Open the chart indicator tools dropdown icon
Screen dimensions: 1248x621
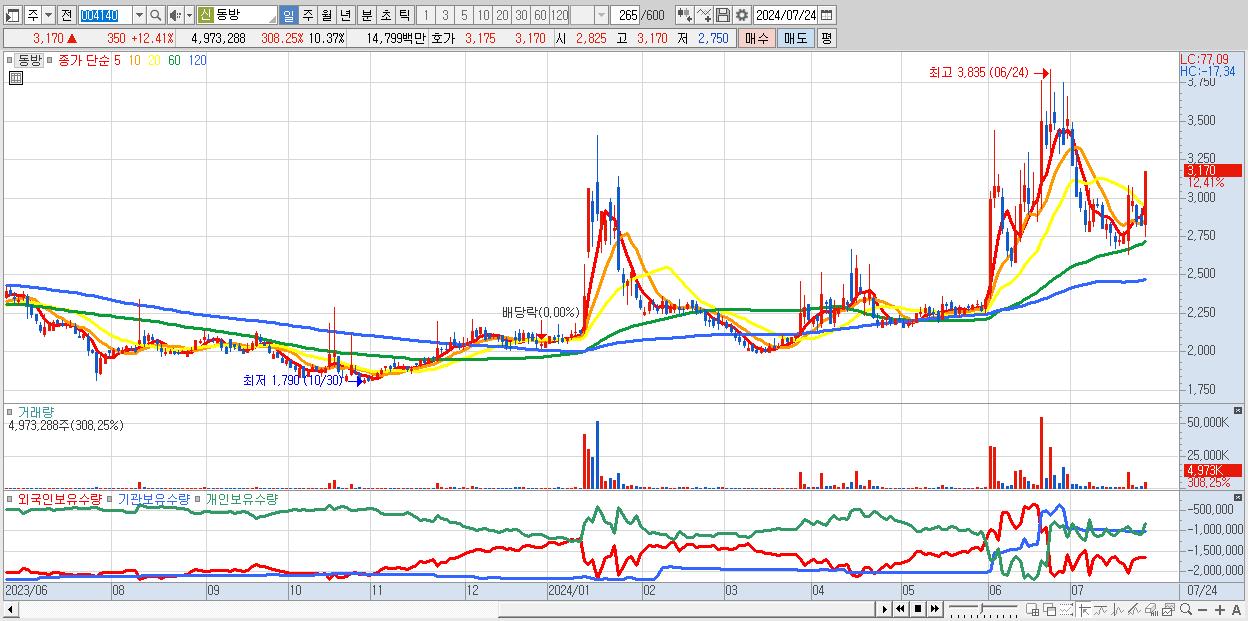685,16
